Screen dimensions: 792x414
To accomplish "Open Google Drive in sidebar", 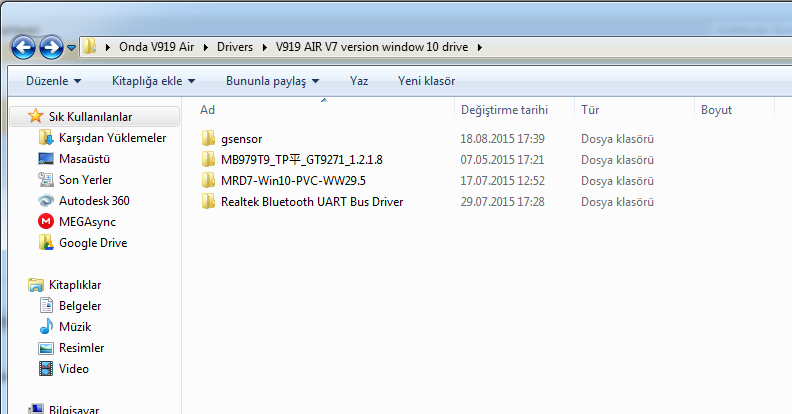I will (93, 243).
